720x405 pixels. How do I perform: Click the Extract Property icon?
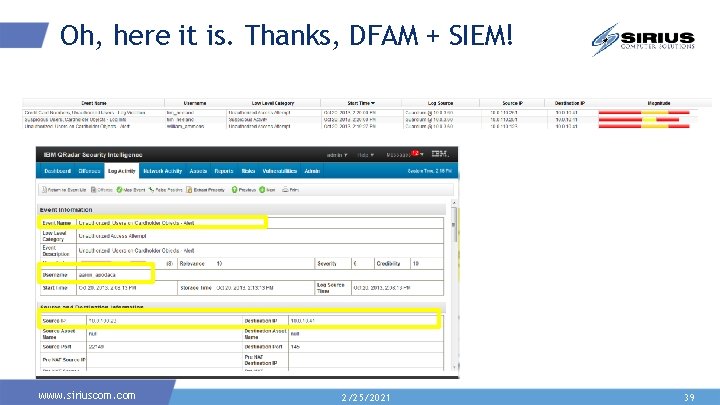(x=189, y=190)
